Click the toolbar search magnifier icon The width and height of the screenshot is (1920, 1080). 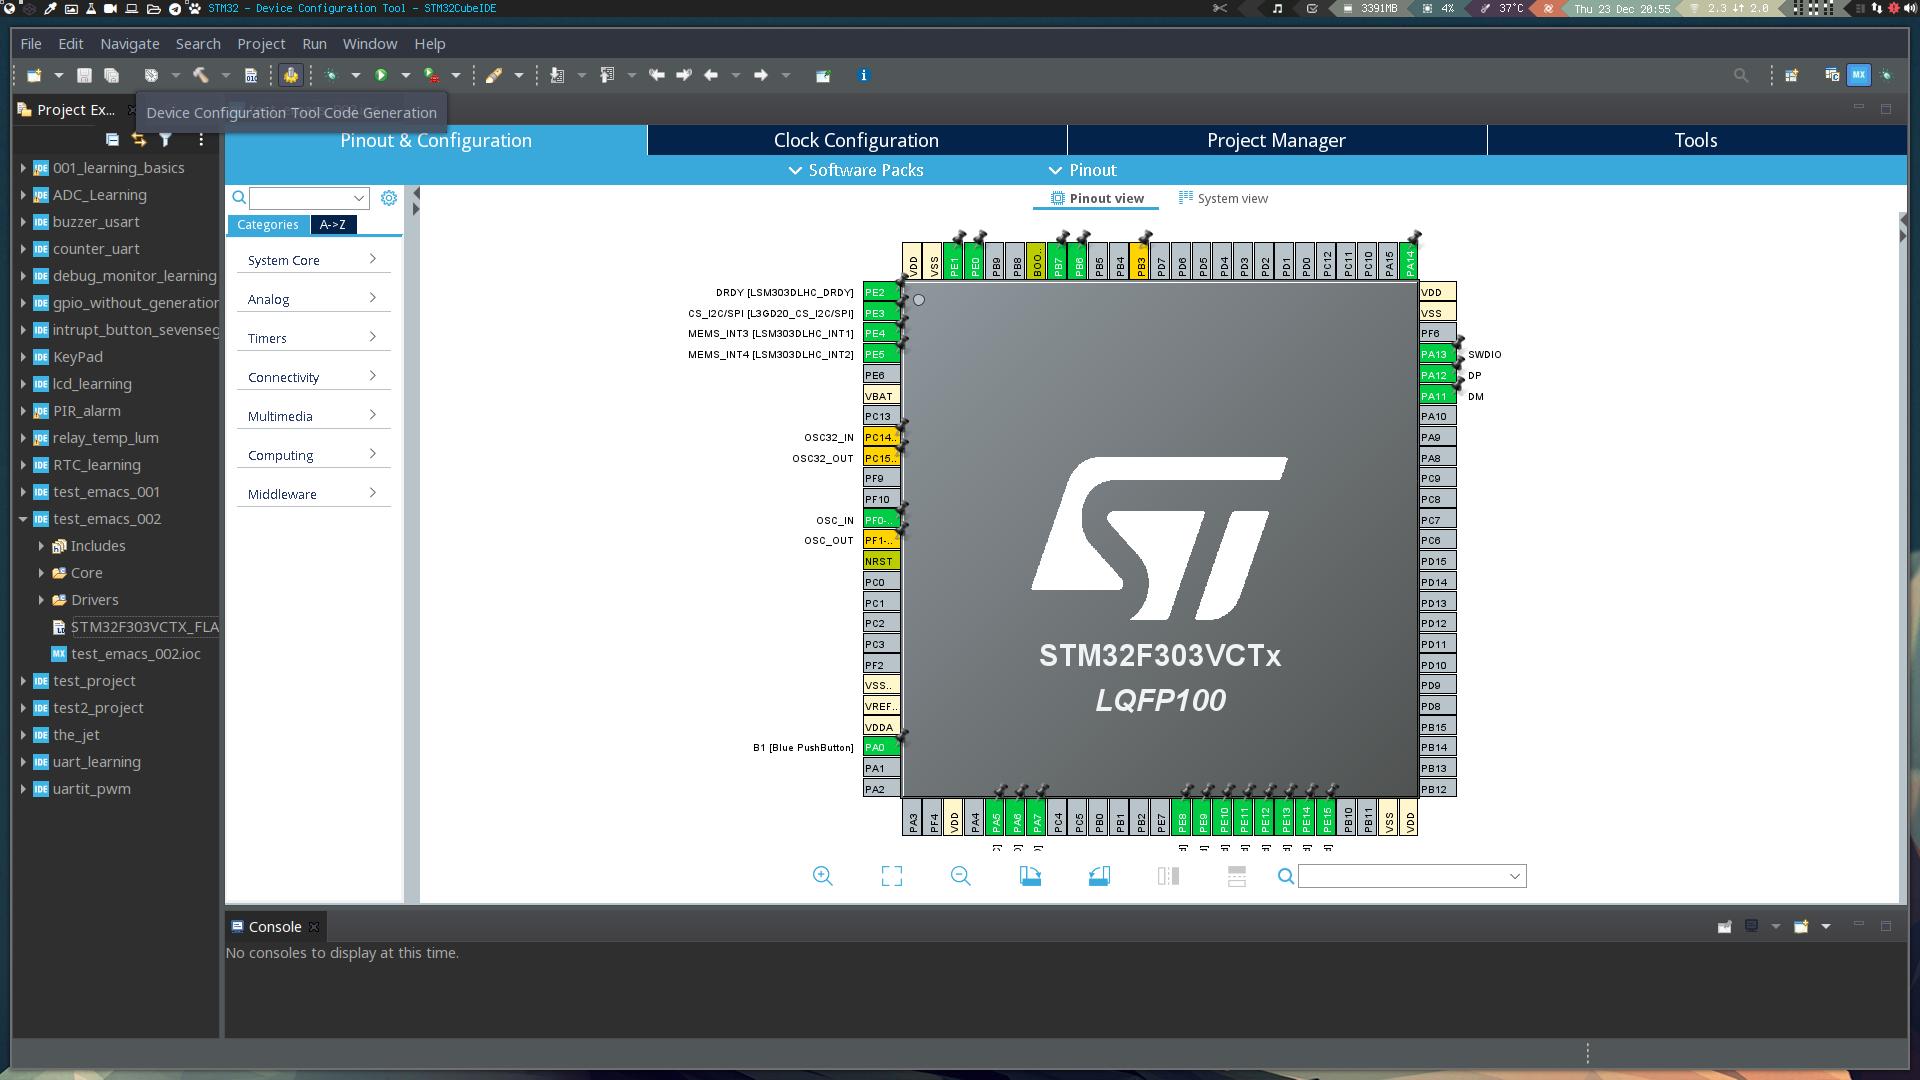click(1741, 75)
